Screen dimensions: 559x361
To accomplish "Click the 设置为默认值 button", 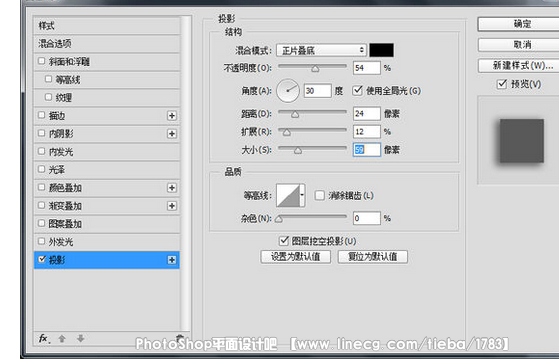I will (296, 257).
